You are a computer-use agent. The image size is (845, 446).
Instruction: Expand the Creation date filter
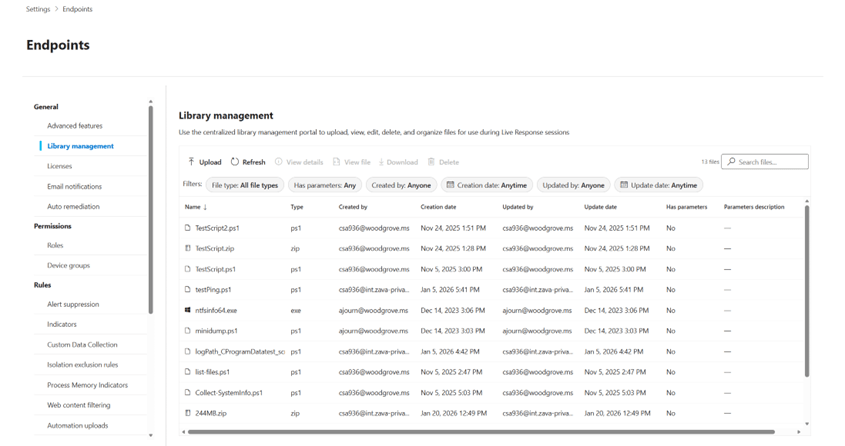(x=486, y=185)
